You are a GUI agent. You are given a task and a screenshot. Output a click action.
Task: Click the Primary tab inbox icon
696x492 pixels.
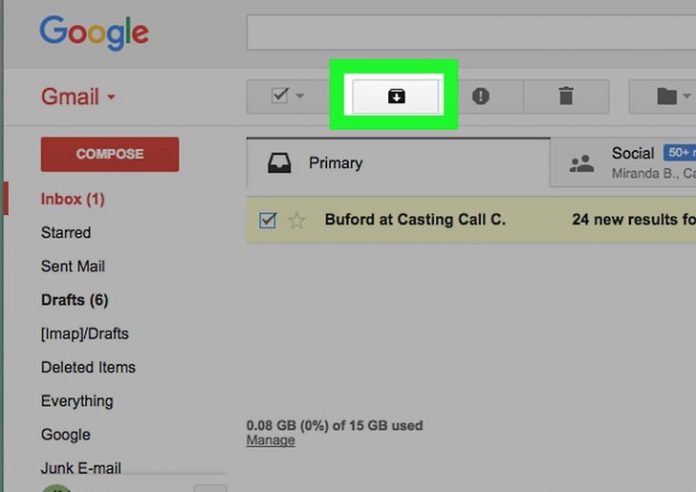coord(280,163)
